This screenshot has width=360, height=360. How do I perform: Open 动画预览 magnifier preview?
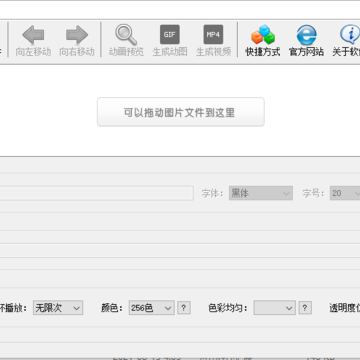126,35
